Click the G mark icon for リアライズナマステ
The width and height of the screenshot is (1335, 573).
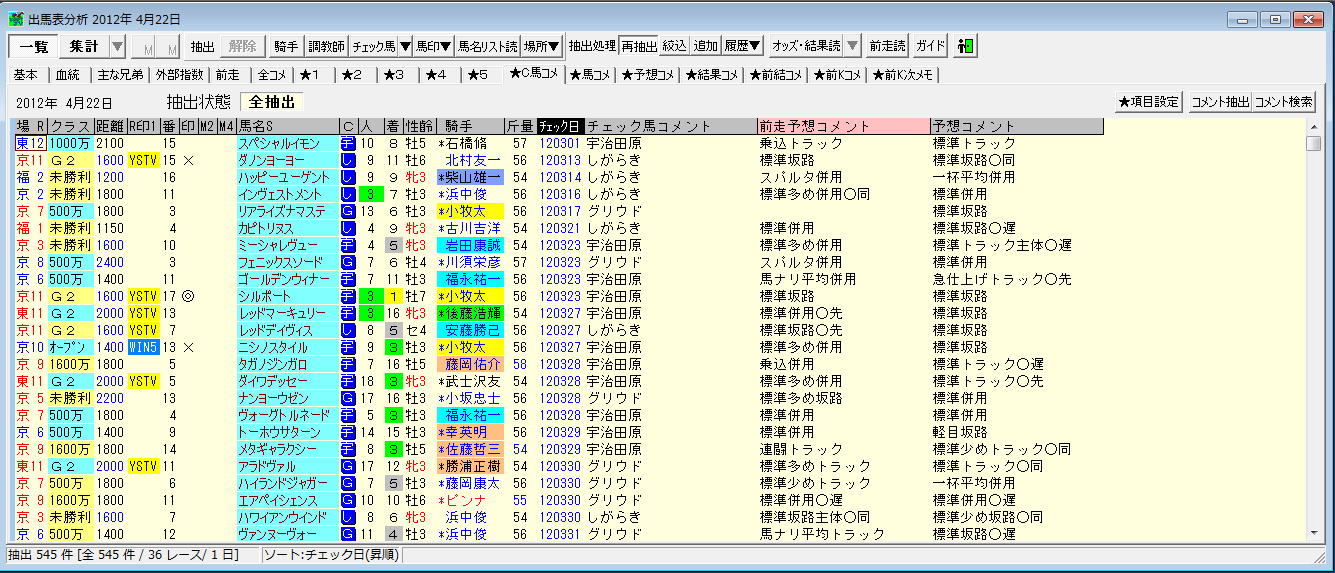pos(348,211)
